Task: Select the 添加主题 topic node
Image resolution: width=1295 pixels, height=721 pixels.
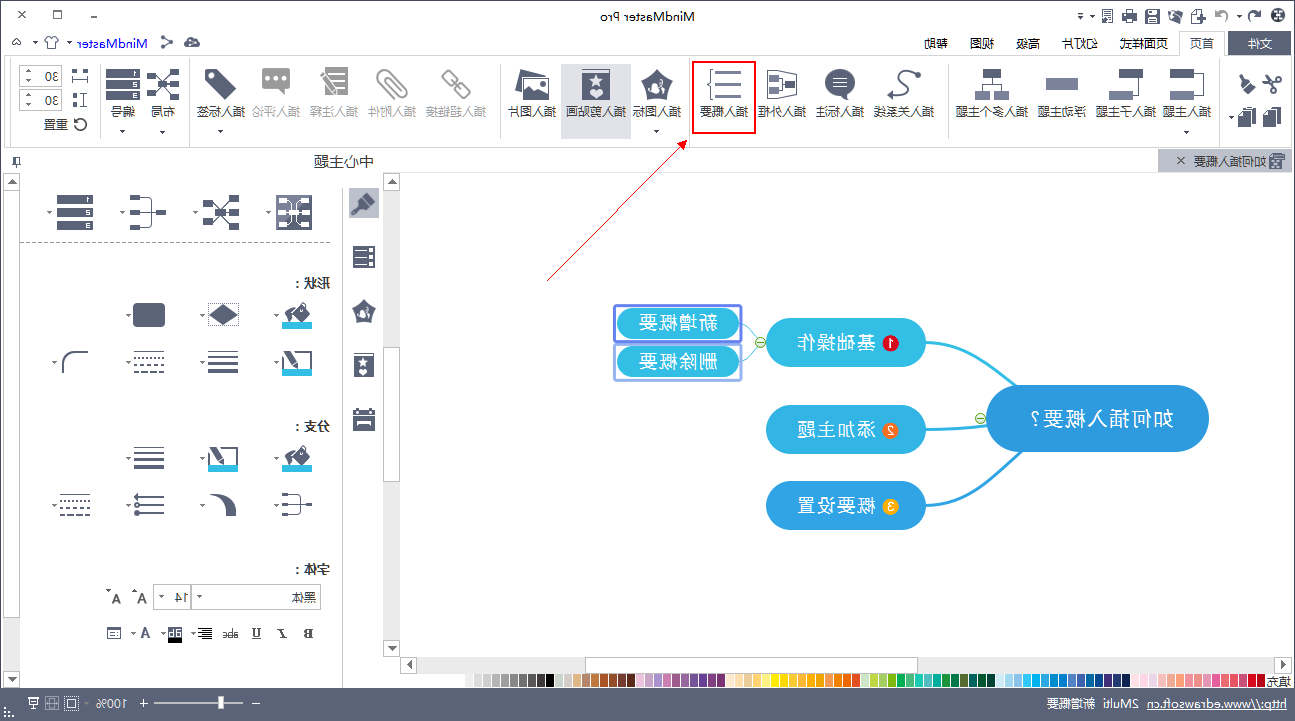Action: pos(846,430)
